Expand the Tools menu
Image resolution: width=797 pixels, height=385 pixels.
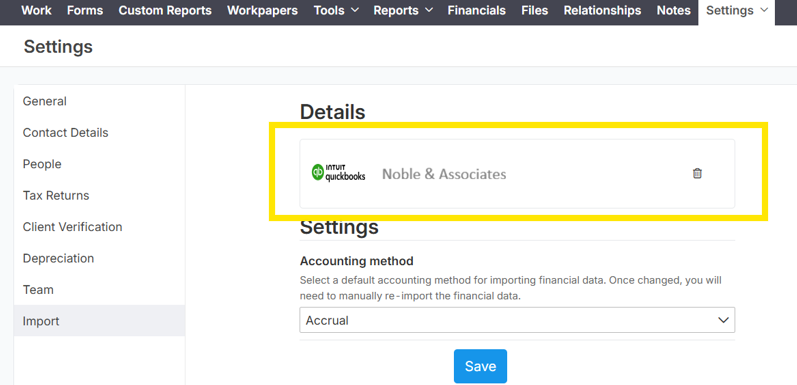[336, 10]
